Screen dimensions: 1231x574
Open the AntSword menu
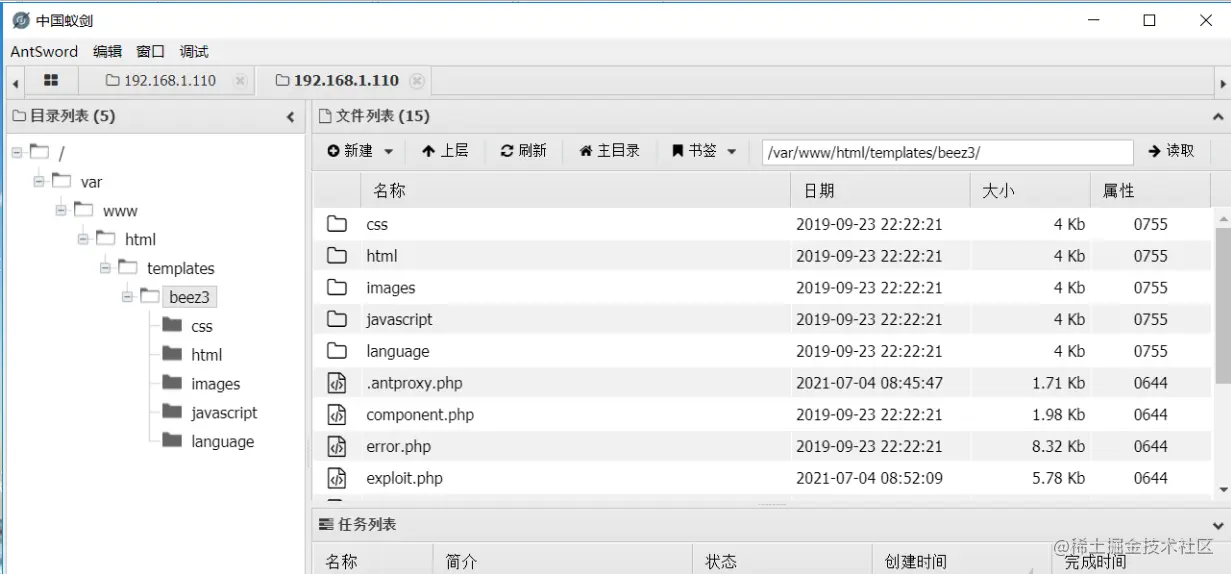44,52
